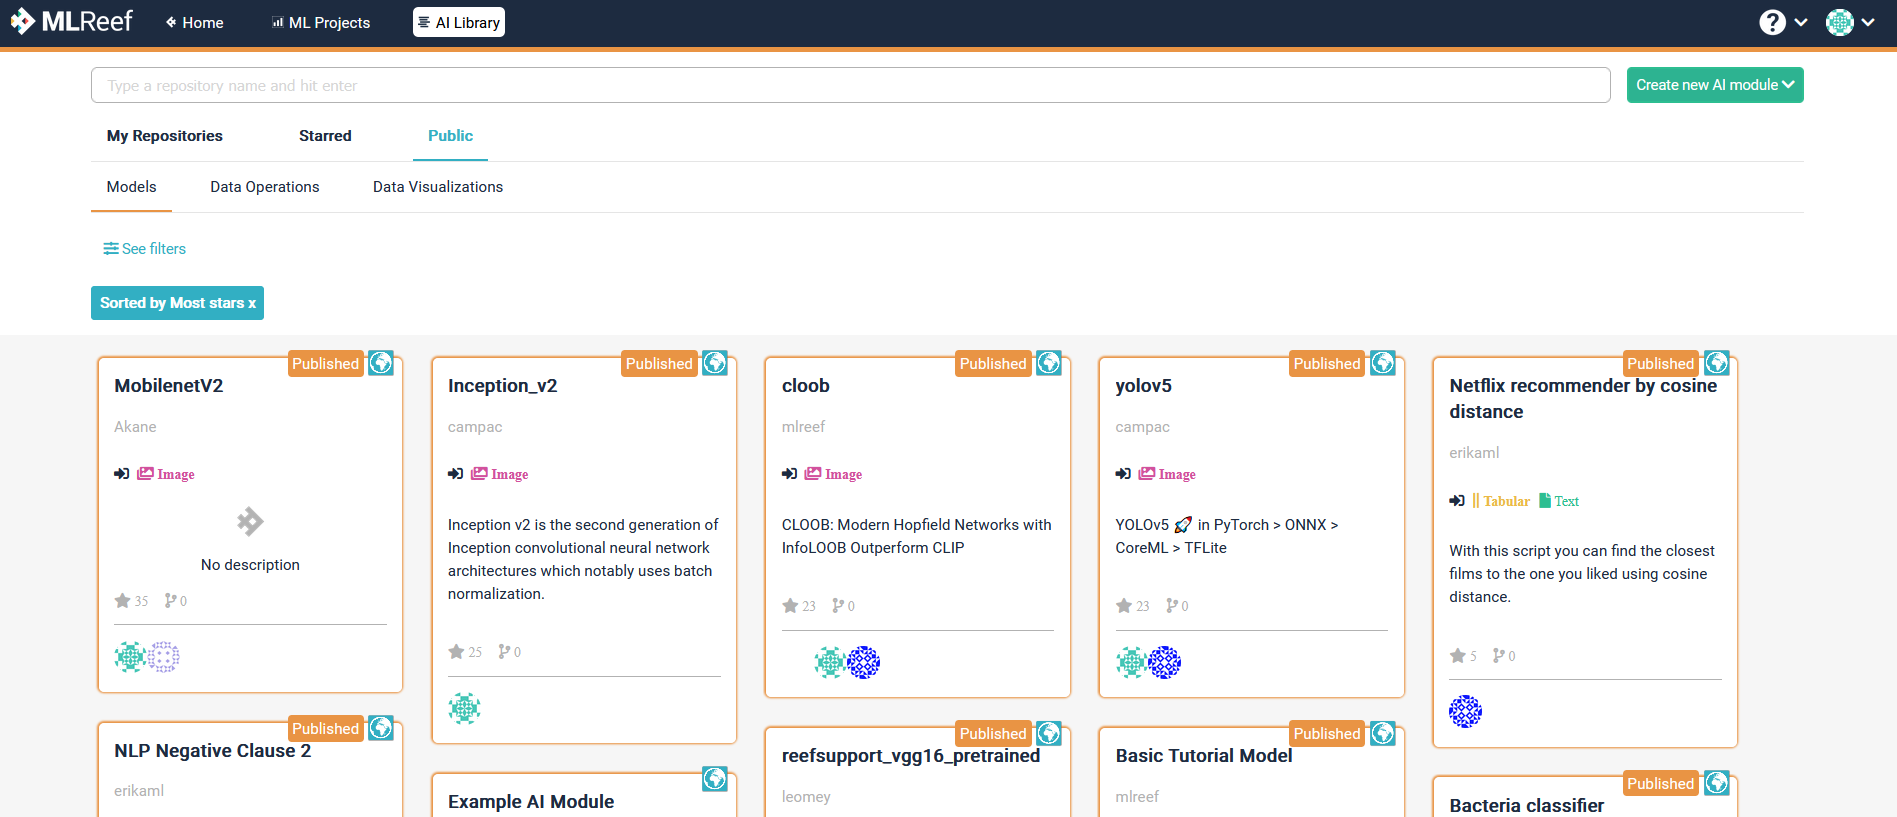Expand the Create new AI module dropdown
Screen dimensions: 1897x817
click(x=1715, y=85)
